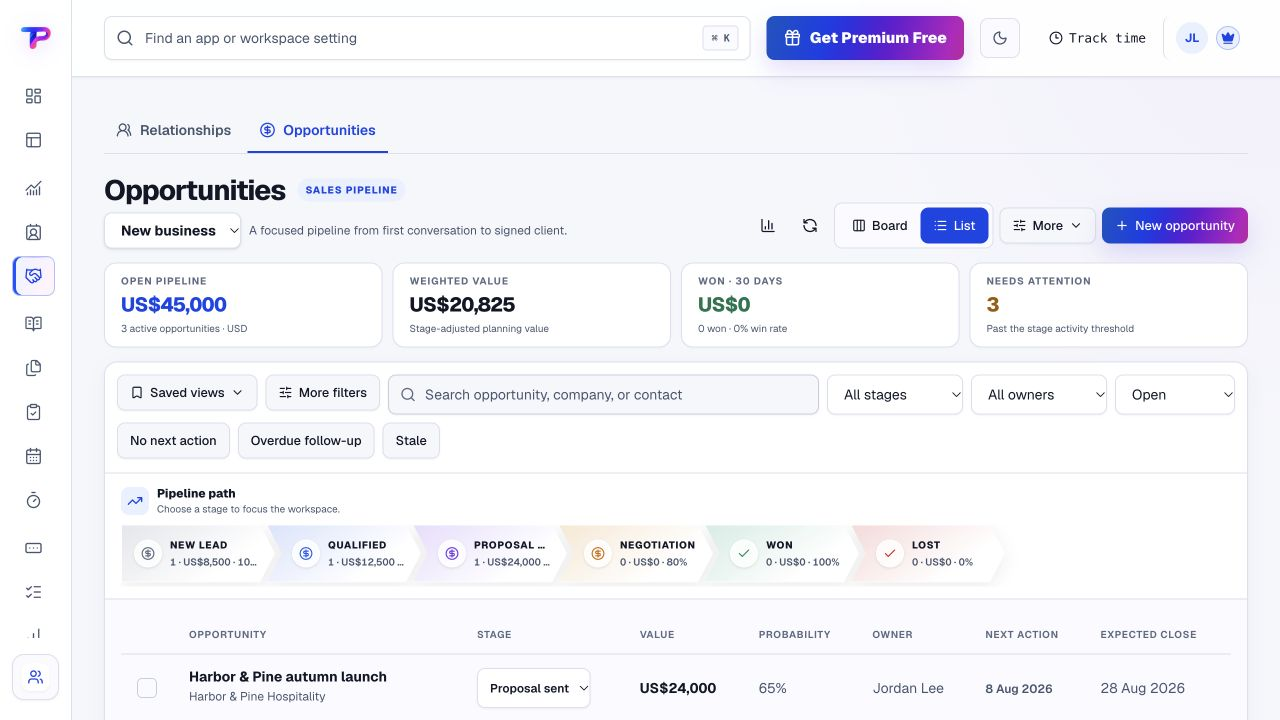Open the documents copy icon in sidebar
Screen dimensions: 1280x720
pos(33,368)
